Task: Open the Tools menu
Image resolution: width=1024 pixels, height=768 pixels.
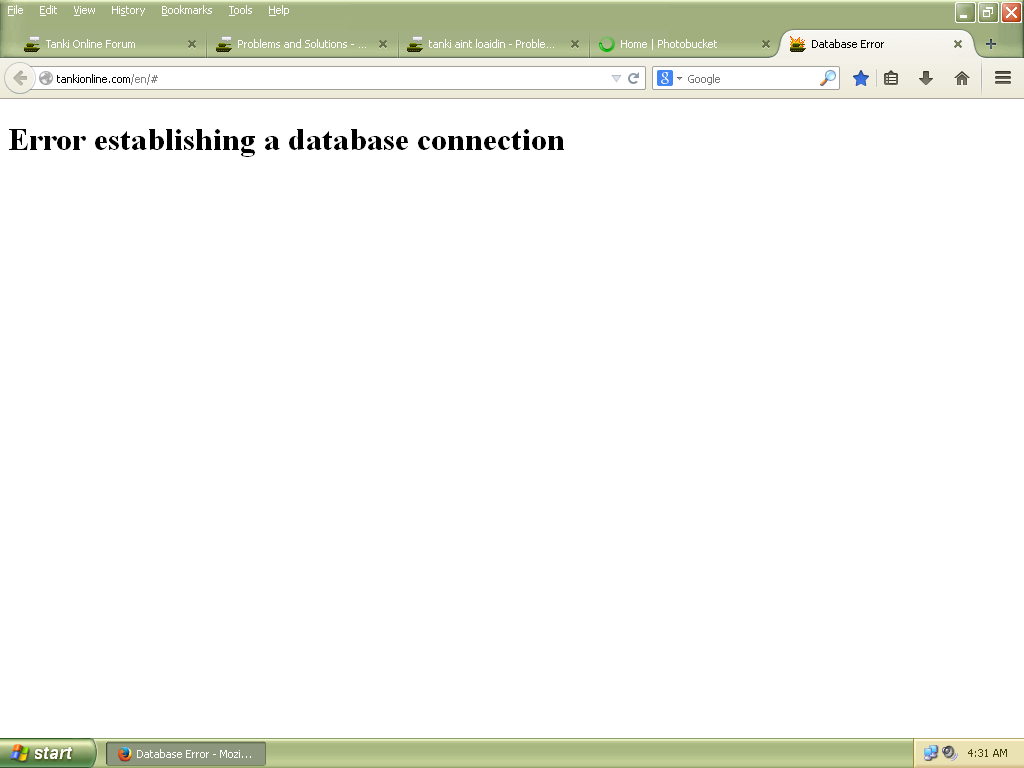Action: coord(240,10)
